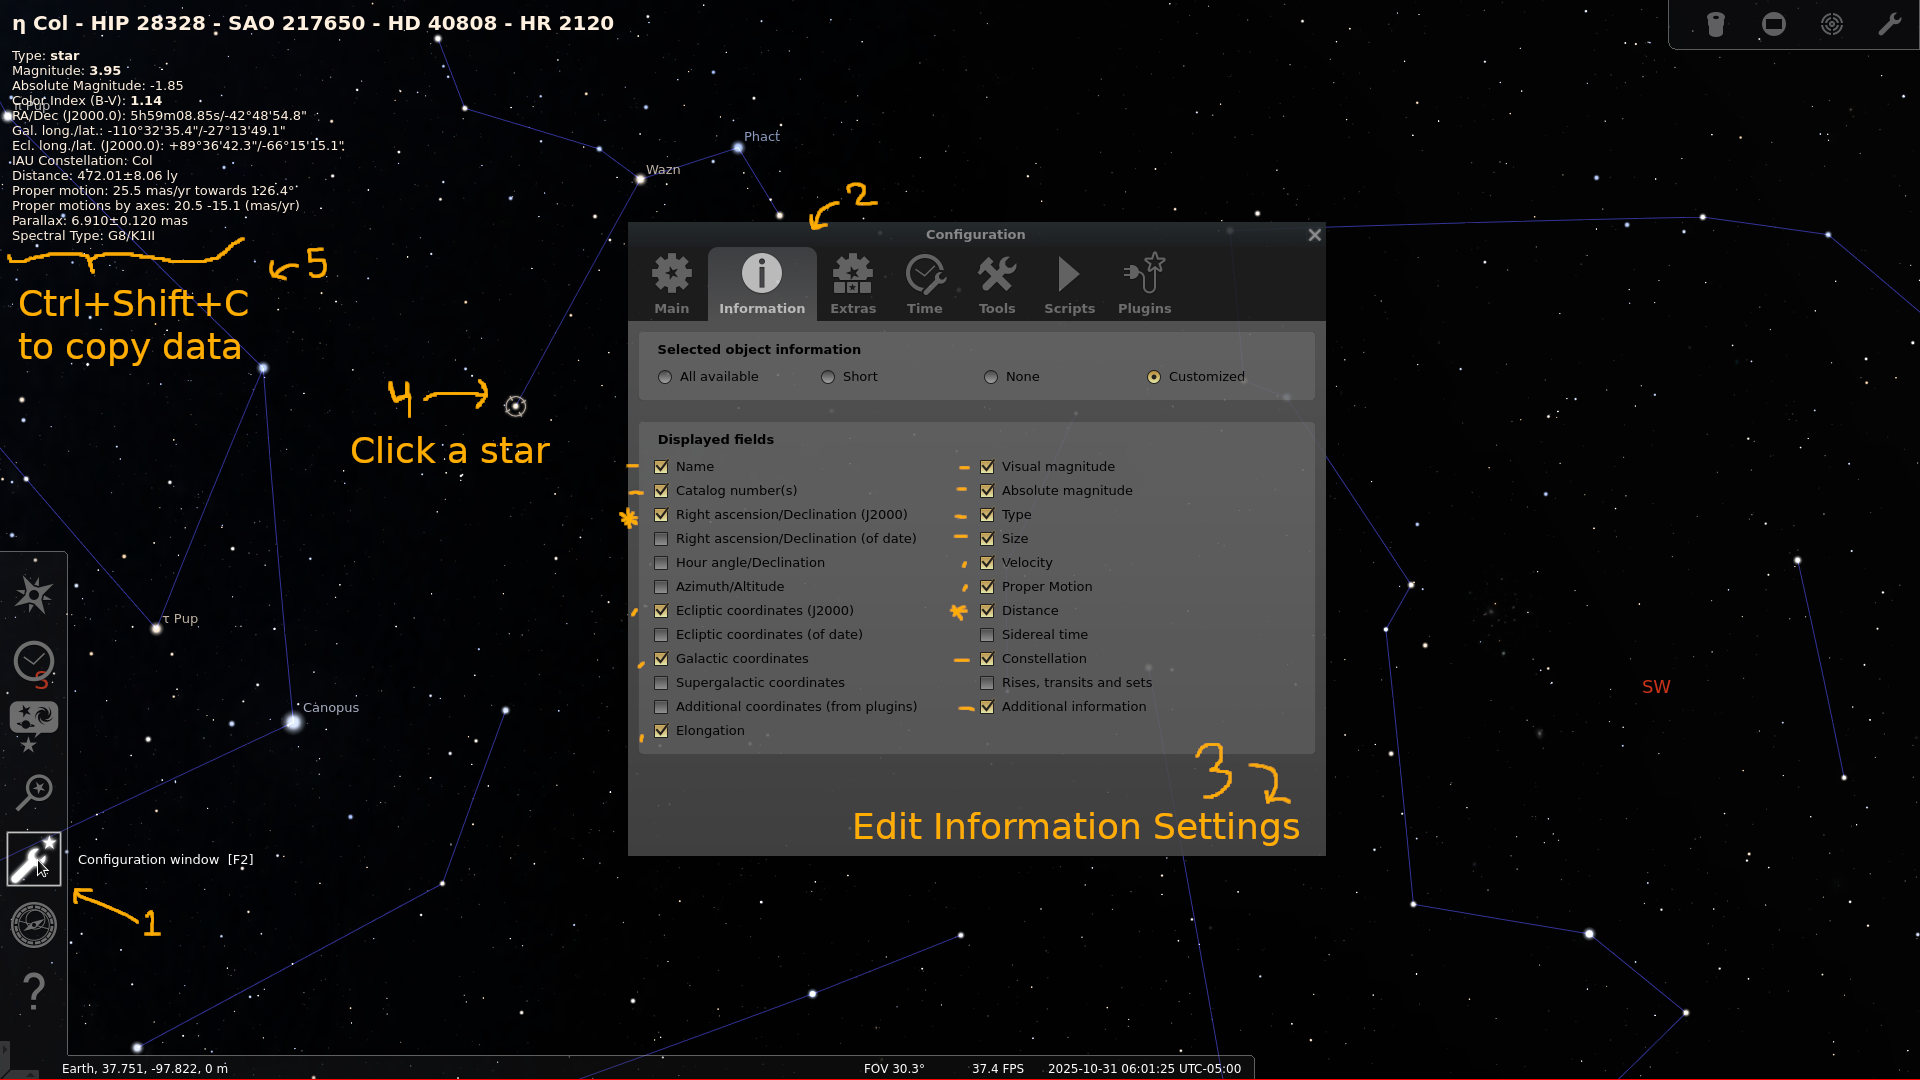Viewport: 1920px width, 1080px height.
Task: Open the Scripts tab
Action: click(x=1069, y=284)
